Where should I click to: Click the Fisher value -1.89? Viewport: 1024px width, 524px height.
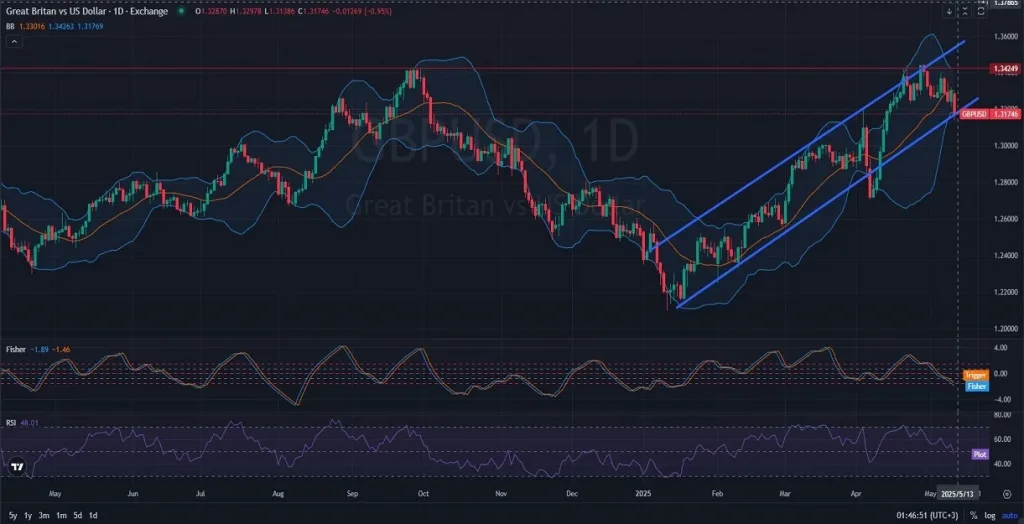click(x=39, y=350)
